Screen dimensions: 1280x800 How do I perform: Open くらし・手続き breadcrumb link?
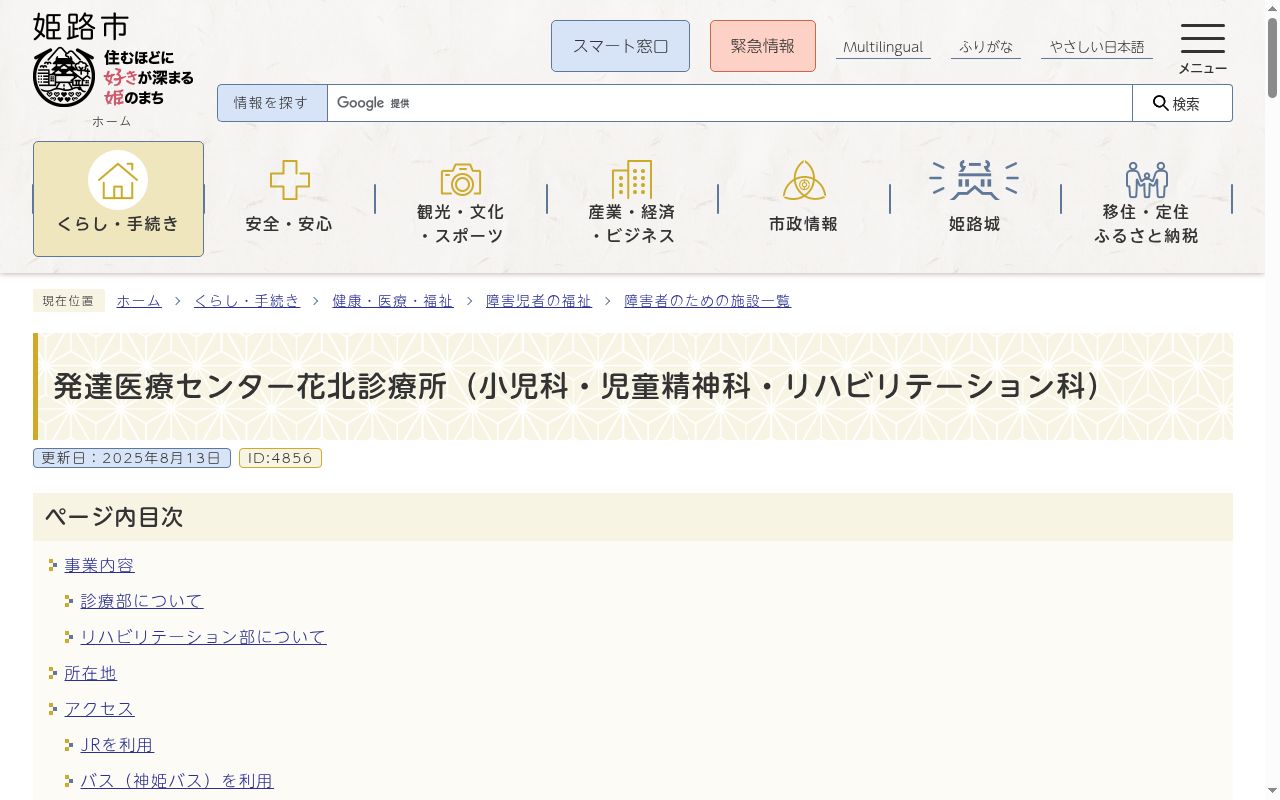pyautogui.click(x=247, y=301)
